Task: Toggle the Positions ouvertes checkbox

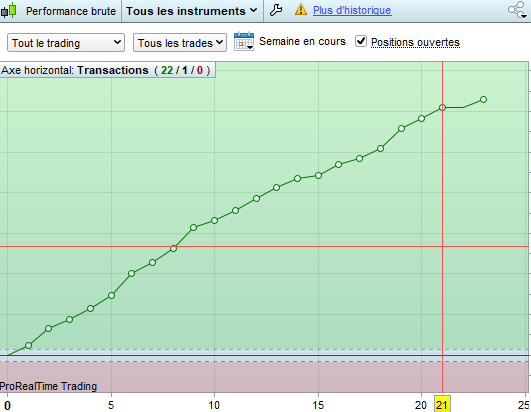Action: [x=361, y=41]
